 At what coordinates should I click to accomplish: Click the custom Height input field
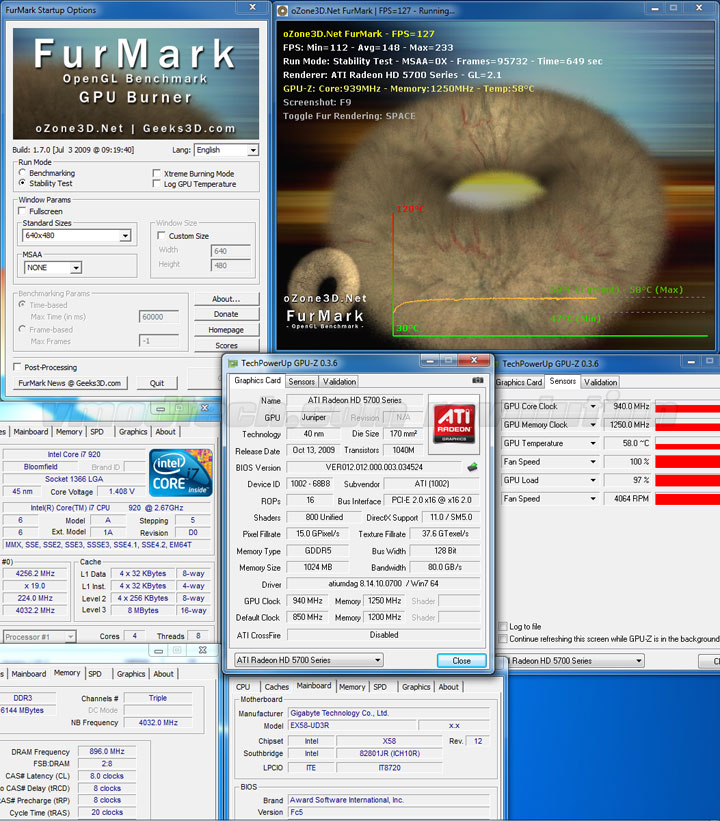point(231,265)
